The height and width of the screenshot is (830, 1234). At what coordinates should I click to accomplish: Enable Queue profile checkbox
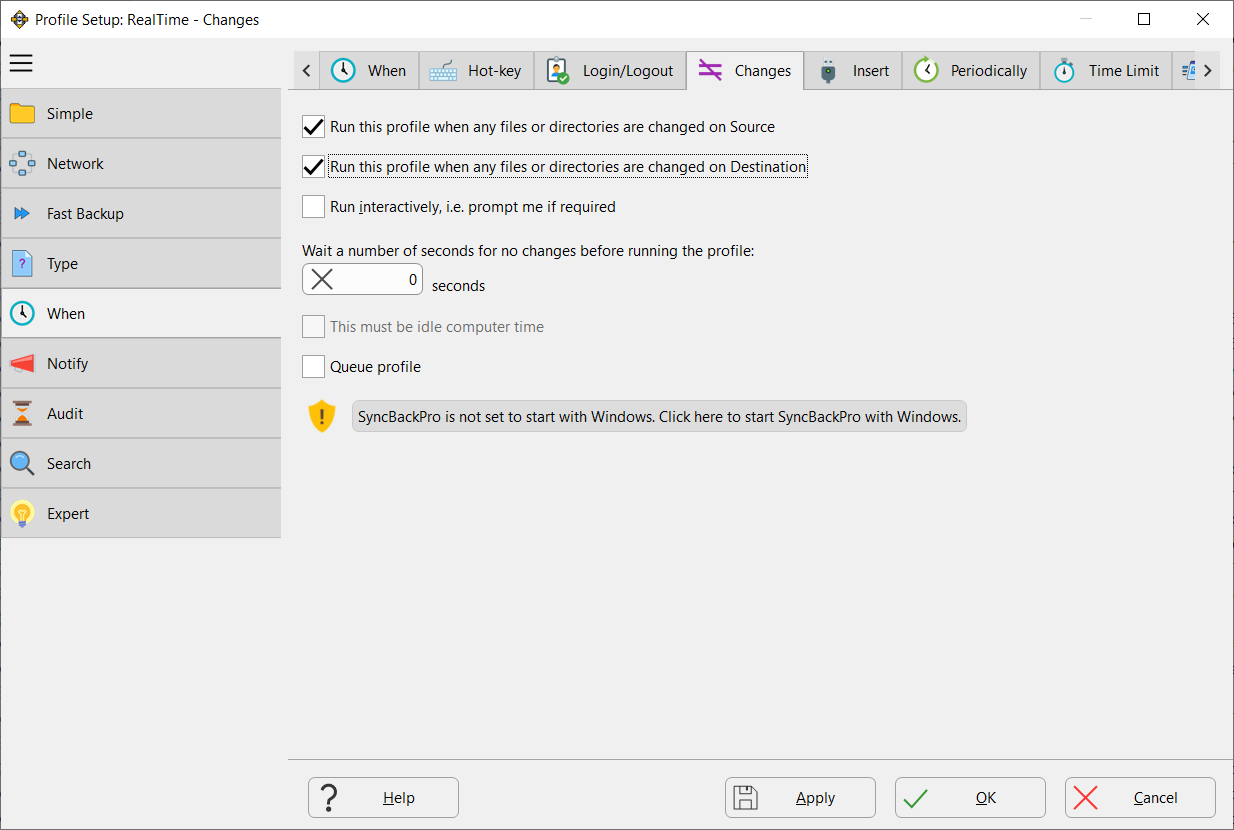(314, 367)
